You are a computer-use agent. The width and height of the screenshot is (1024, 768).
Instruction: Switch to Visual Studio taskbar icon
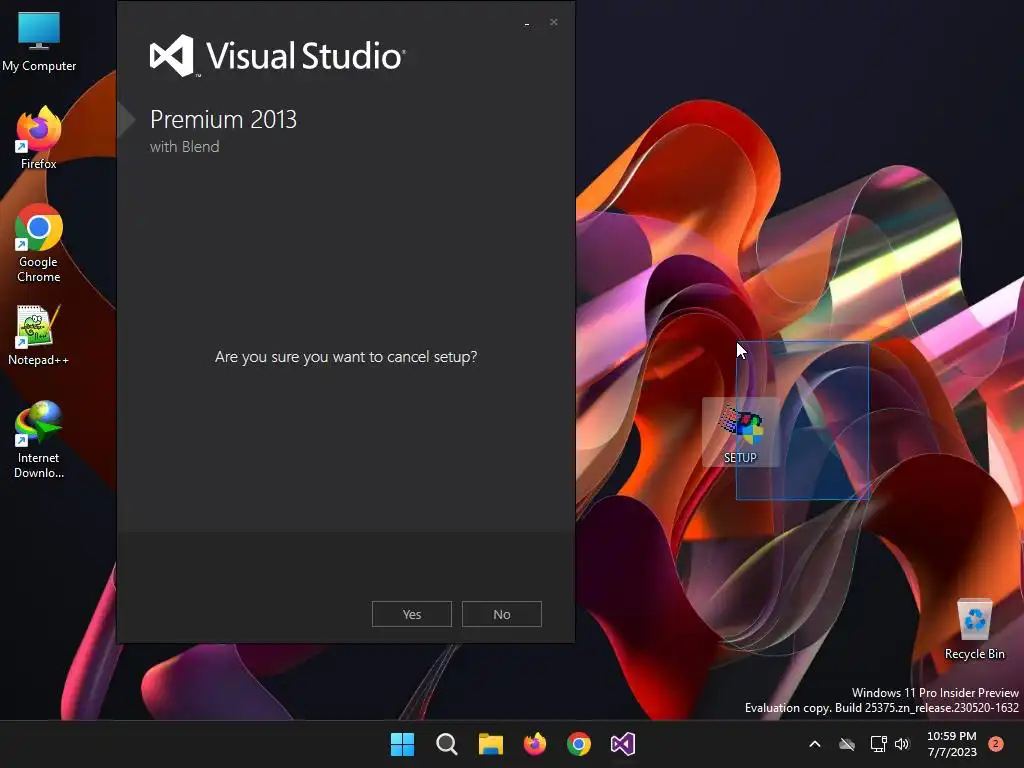[623, 744]
